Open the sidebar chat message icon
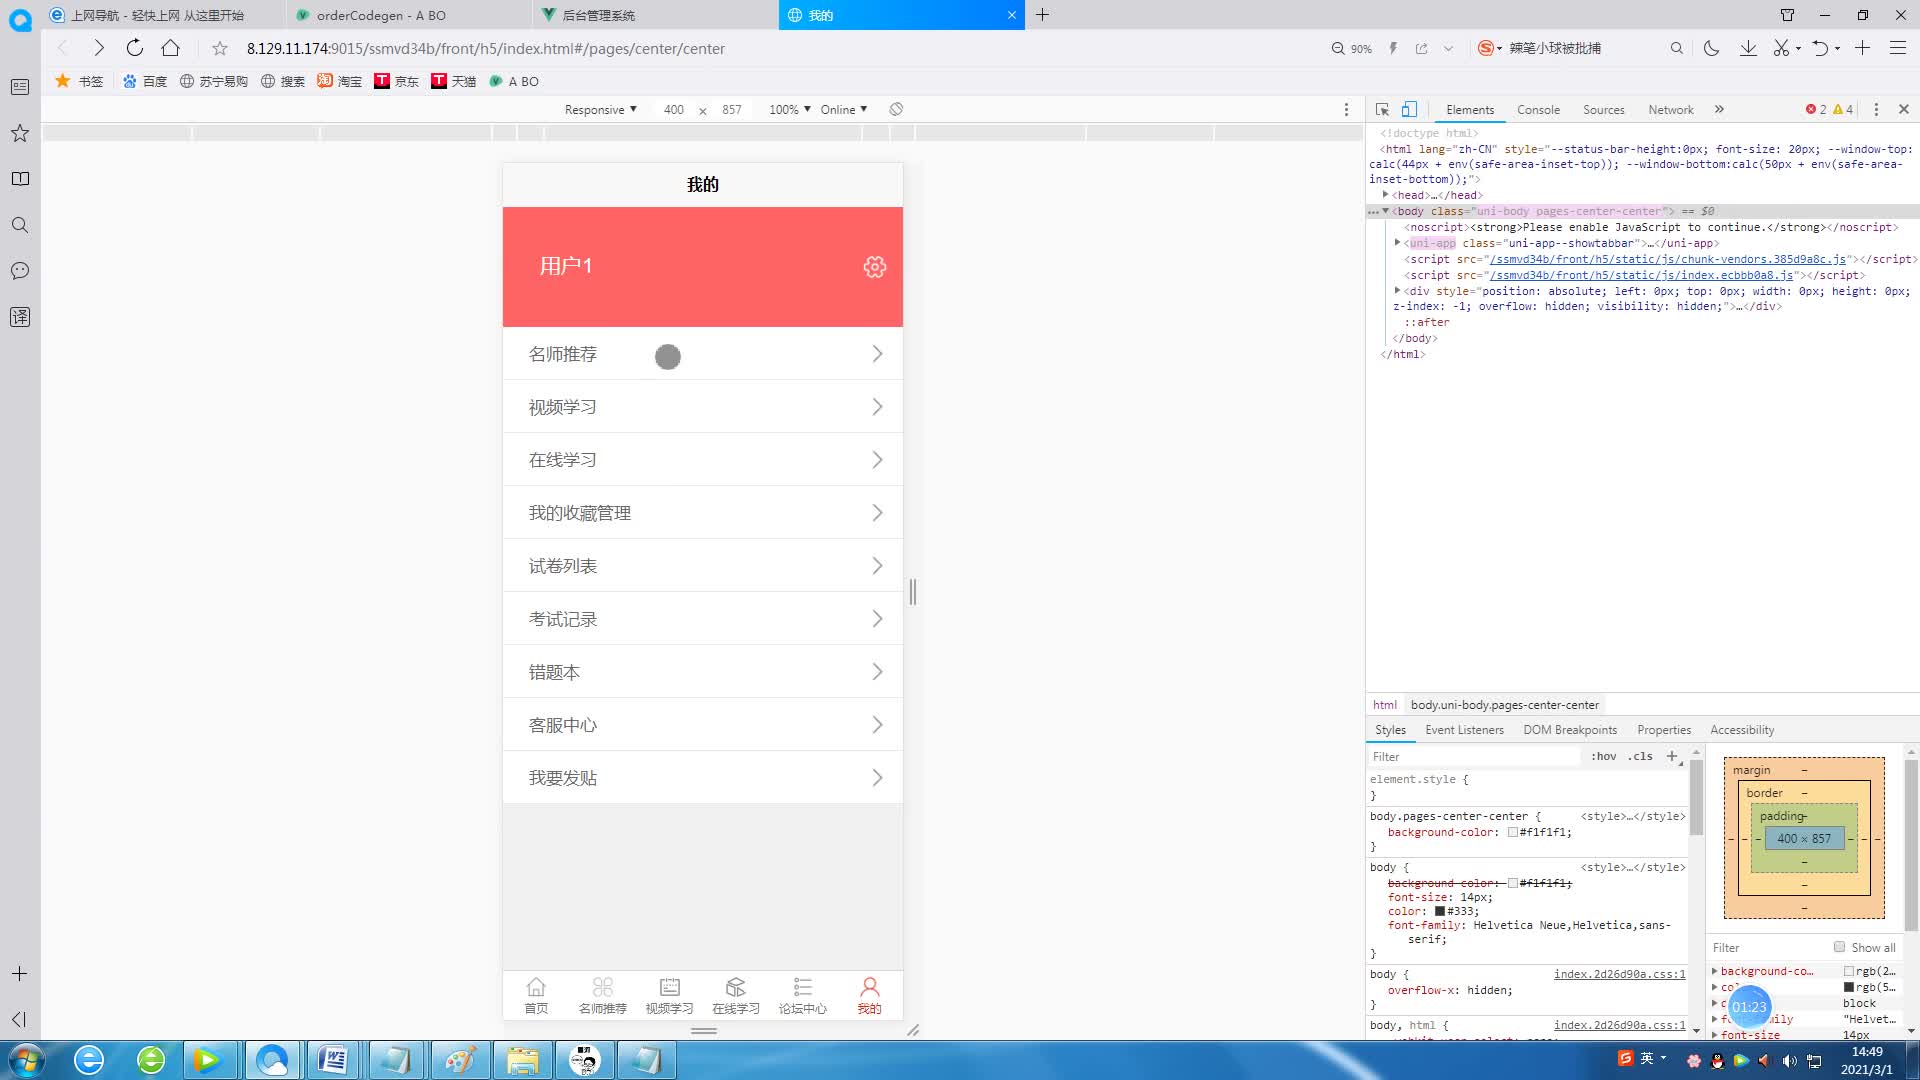Image resolution: width=1920 pixels, height=1080 pixels. pyautogui.click(x=20, y=271)
